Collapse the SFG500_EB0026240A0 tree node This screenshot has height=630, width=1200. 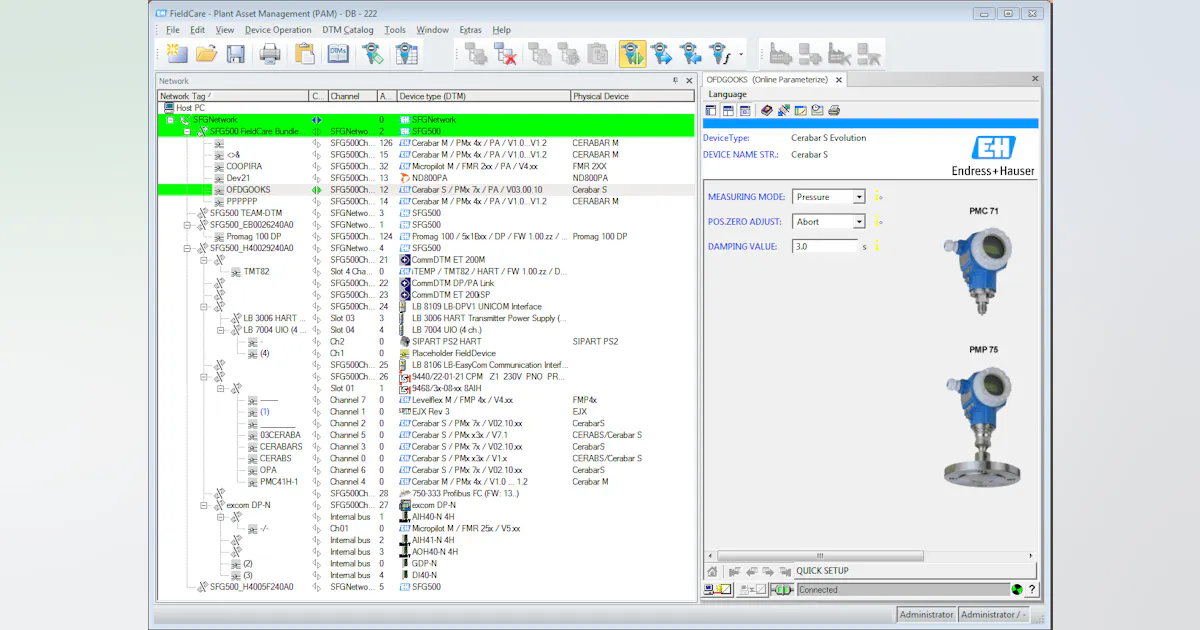click(187, 225)
